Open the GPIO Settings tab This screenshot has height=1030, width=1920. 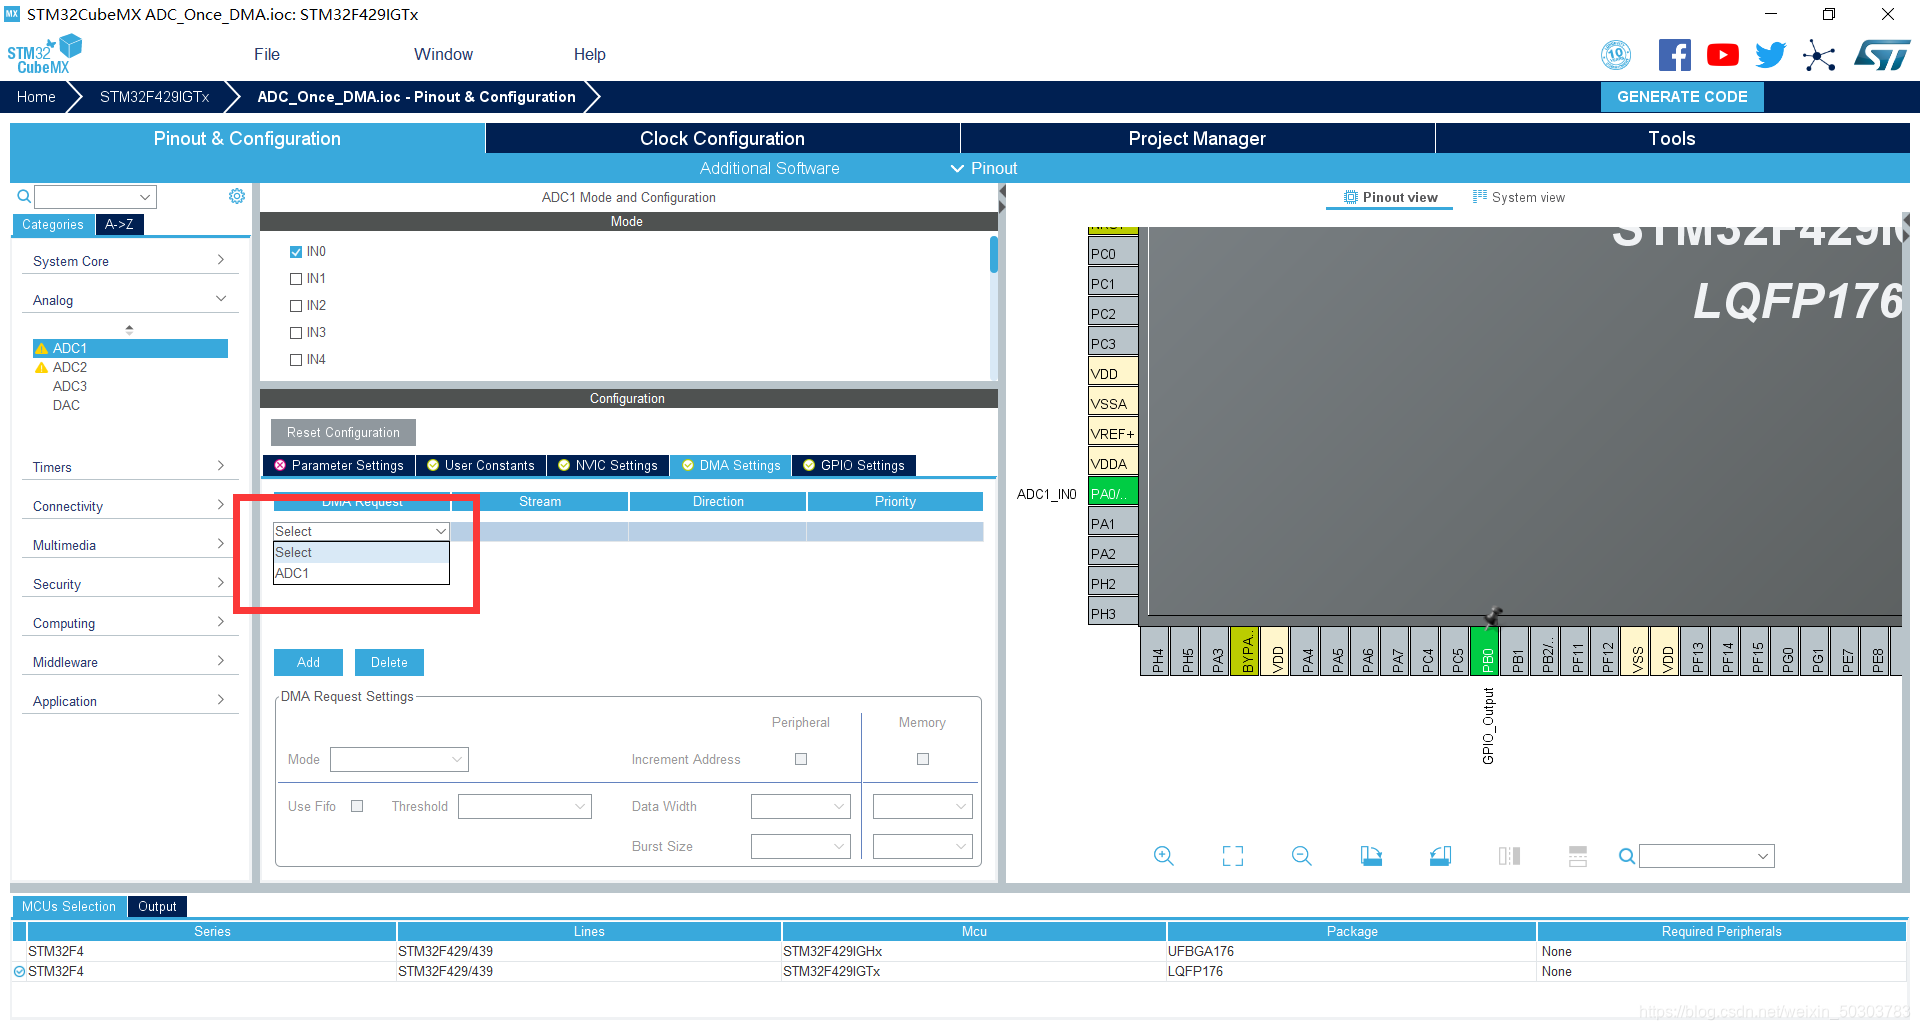point(854,465)
